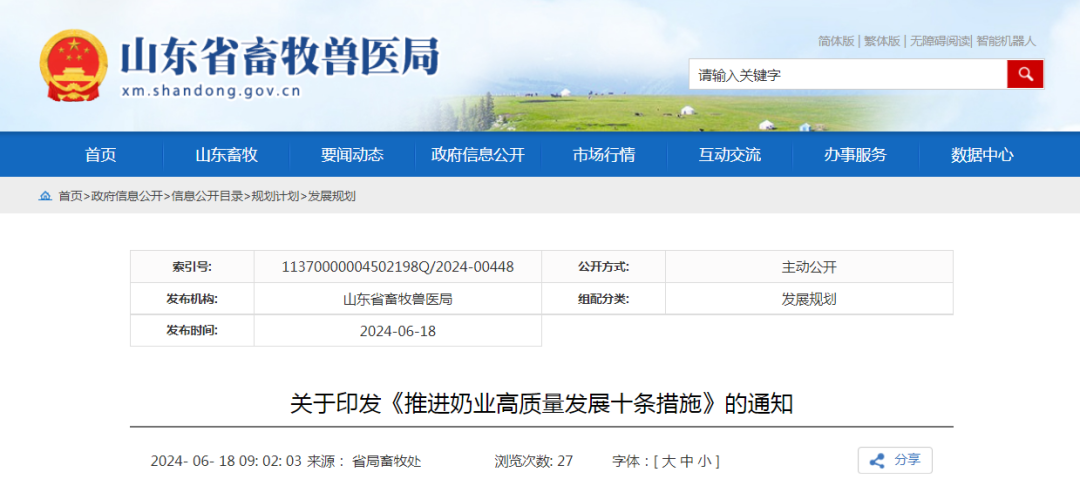Click the red search magnifier button
This screenshot has height=479, width=1080.
coord(1025,74)
